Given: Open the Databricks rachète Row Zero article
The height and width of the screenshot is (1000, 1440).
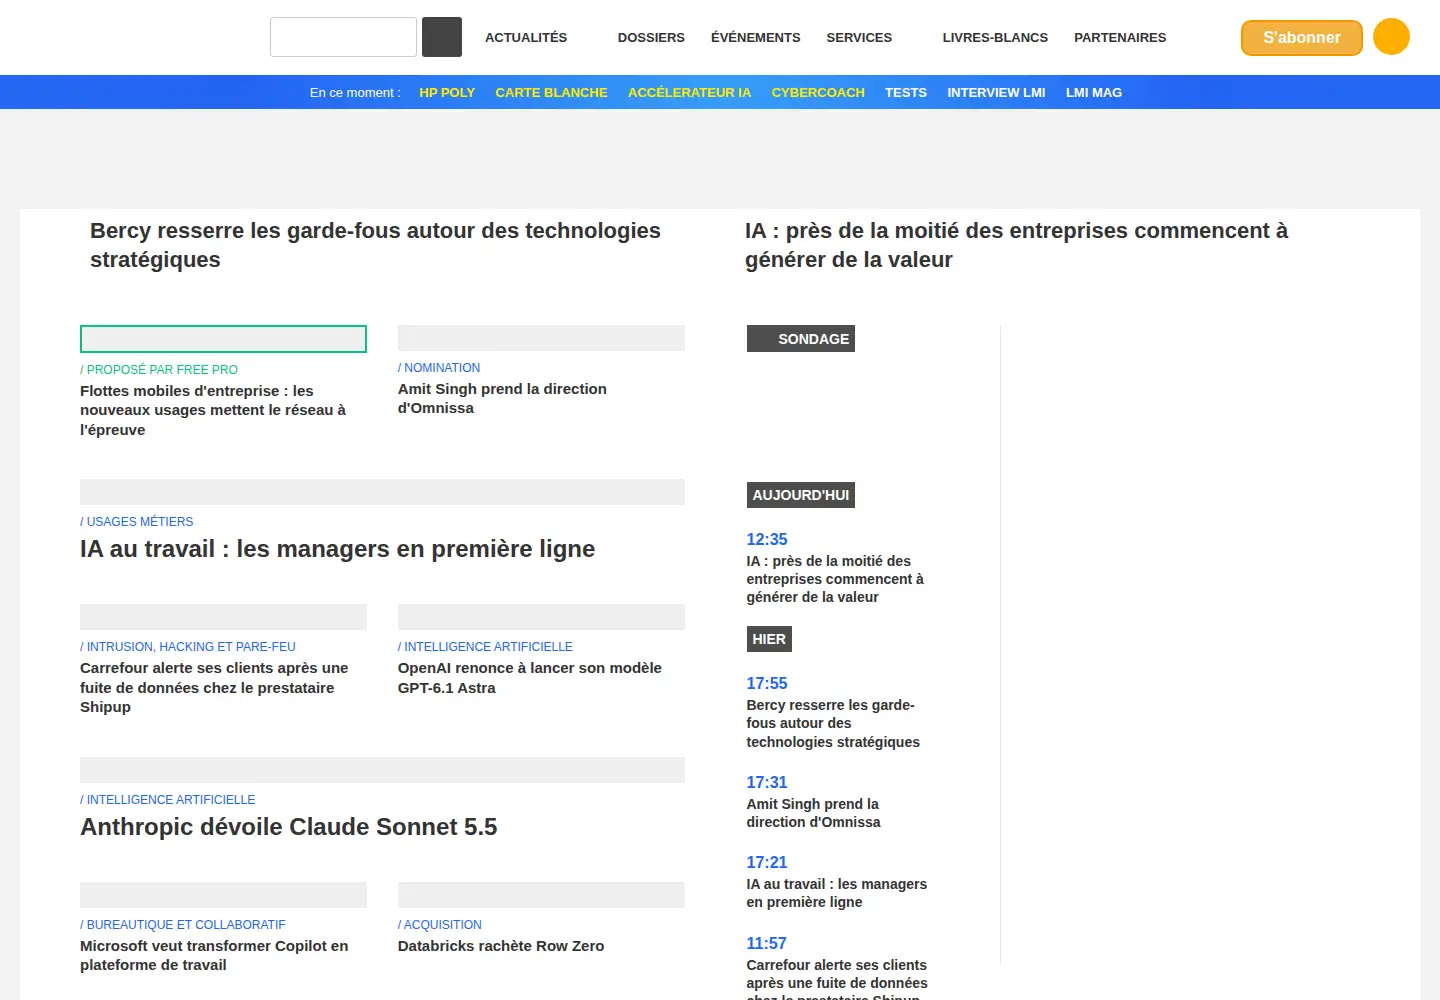Looking at the screenshot, I should 501,946.
